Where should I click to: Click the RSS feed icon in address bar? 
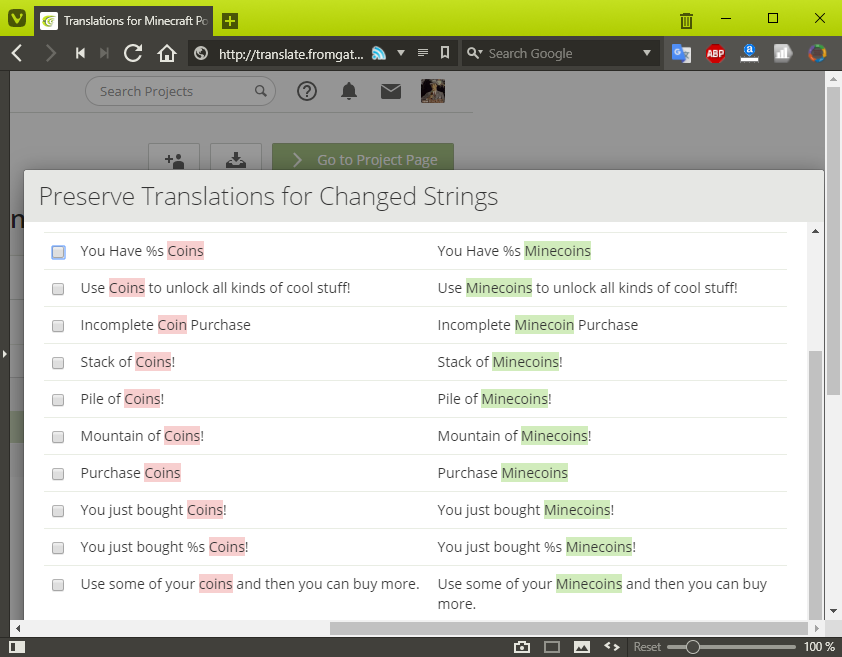point(379,53)
